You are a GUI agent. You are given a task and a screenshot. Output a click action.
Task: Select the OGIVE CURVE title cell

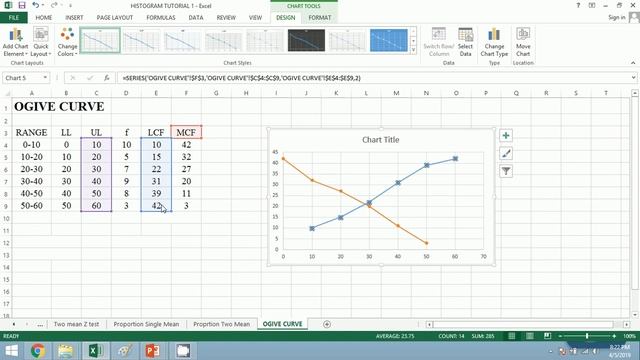(x=59, y=107)
